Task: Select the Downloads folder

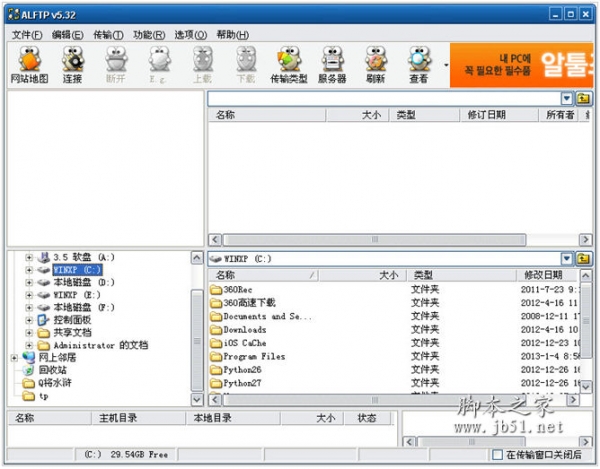Action: click(x=238, y=330)
